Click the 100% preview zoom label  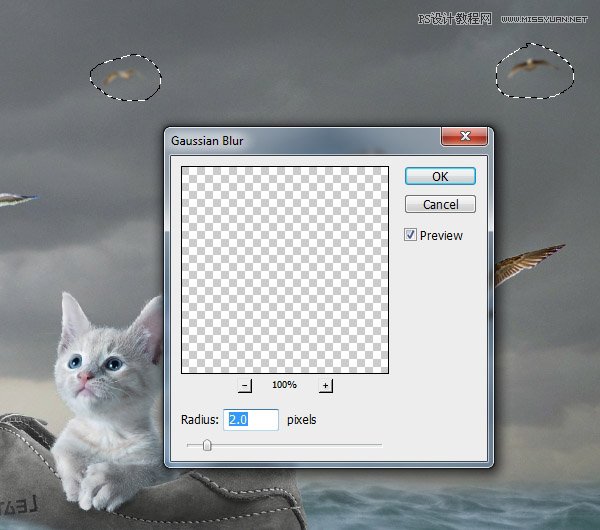tap(284, 385)
